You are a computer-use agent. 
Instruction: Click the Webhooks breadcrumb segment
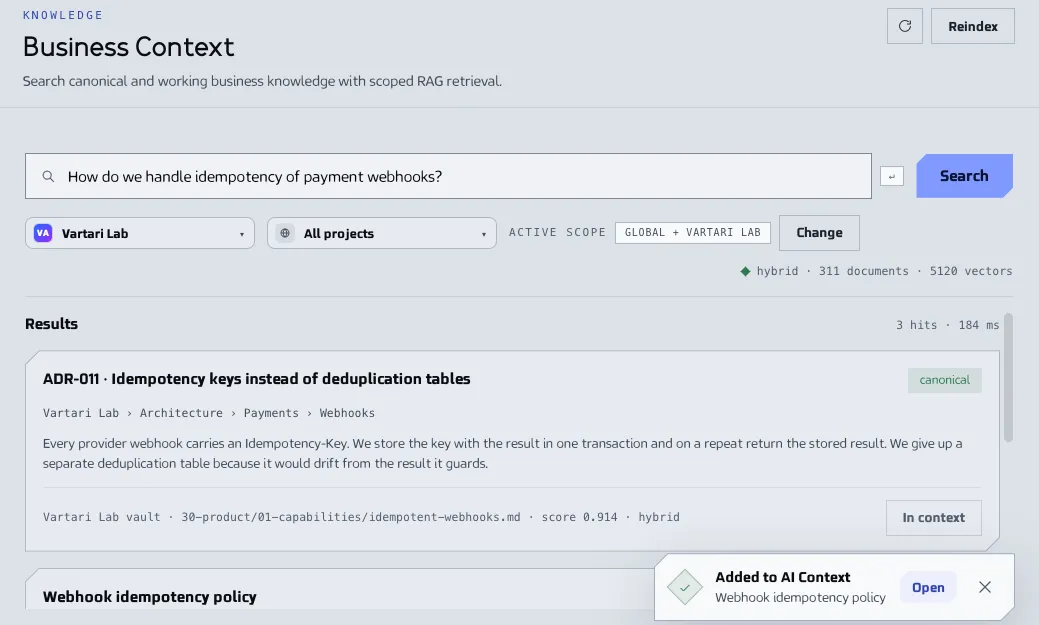pos(347,413)
